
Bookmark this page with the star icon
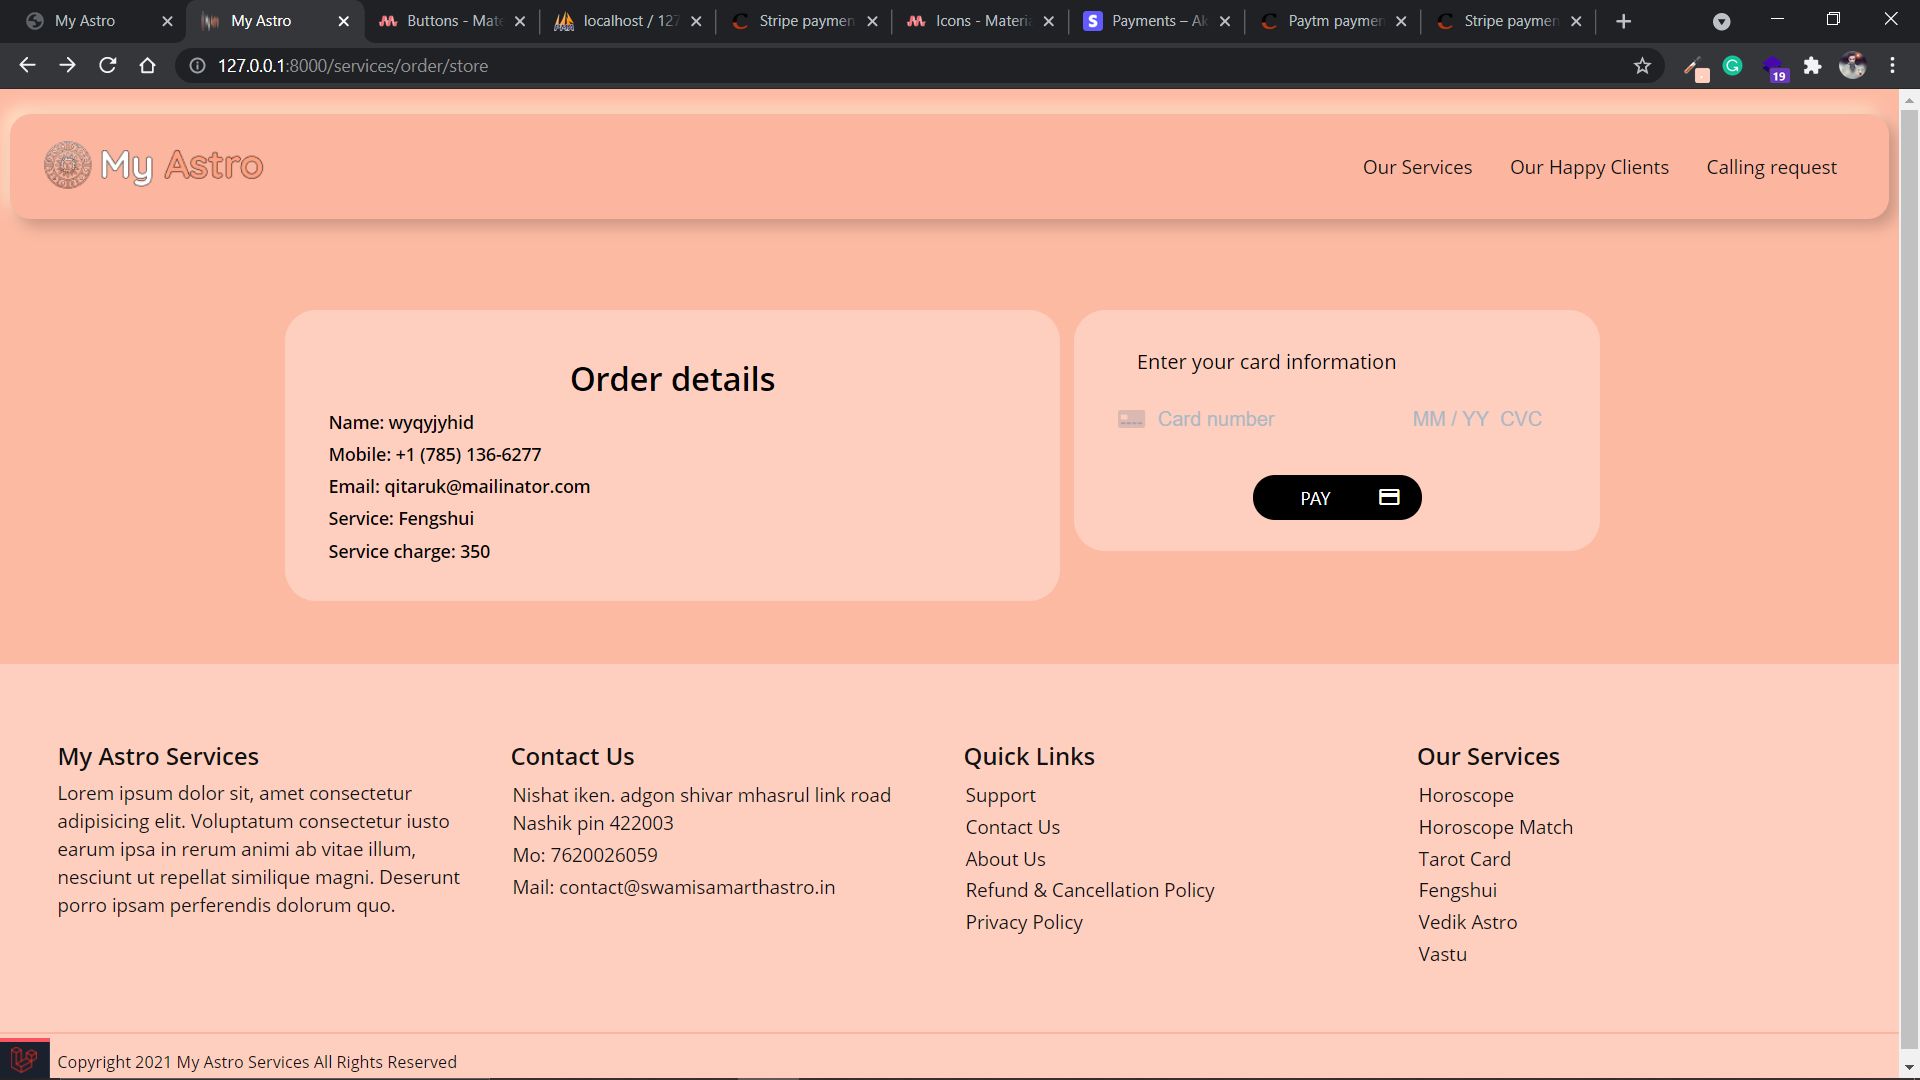coord(1642,66)
